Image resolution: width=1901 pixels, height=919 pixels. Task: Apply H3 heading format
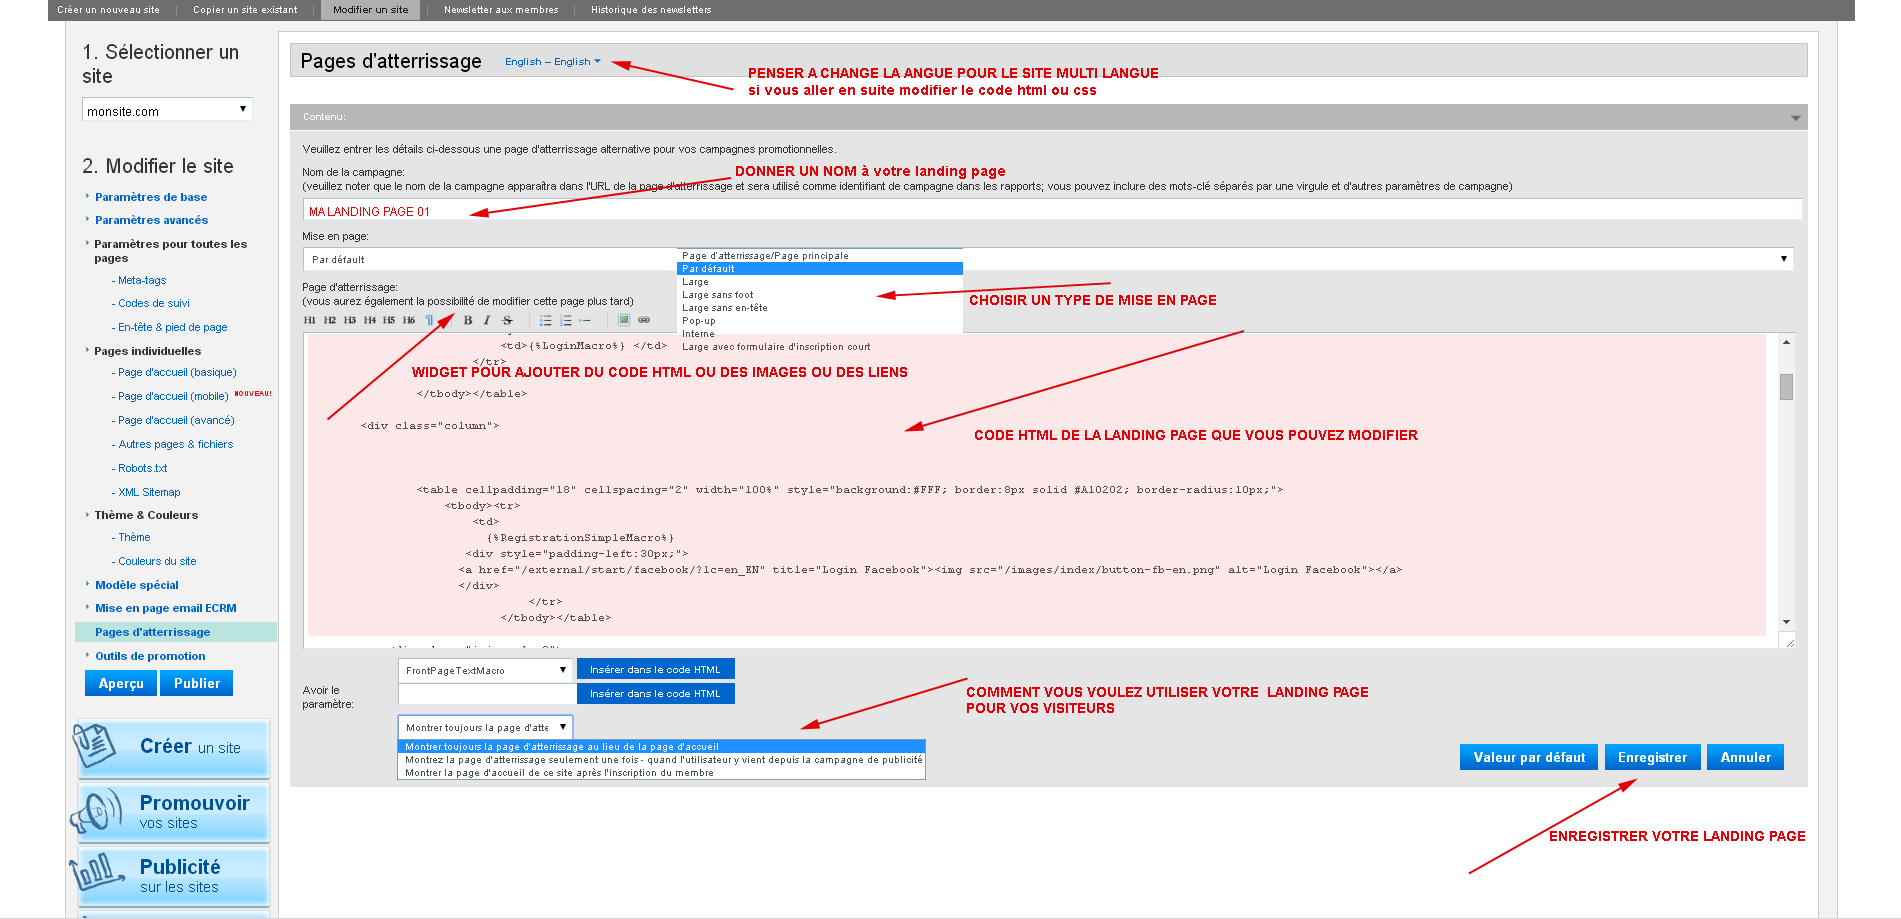(x=349, y=320)
